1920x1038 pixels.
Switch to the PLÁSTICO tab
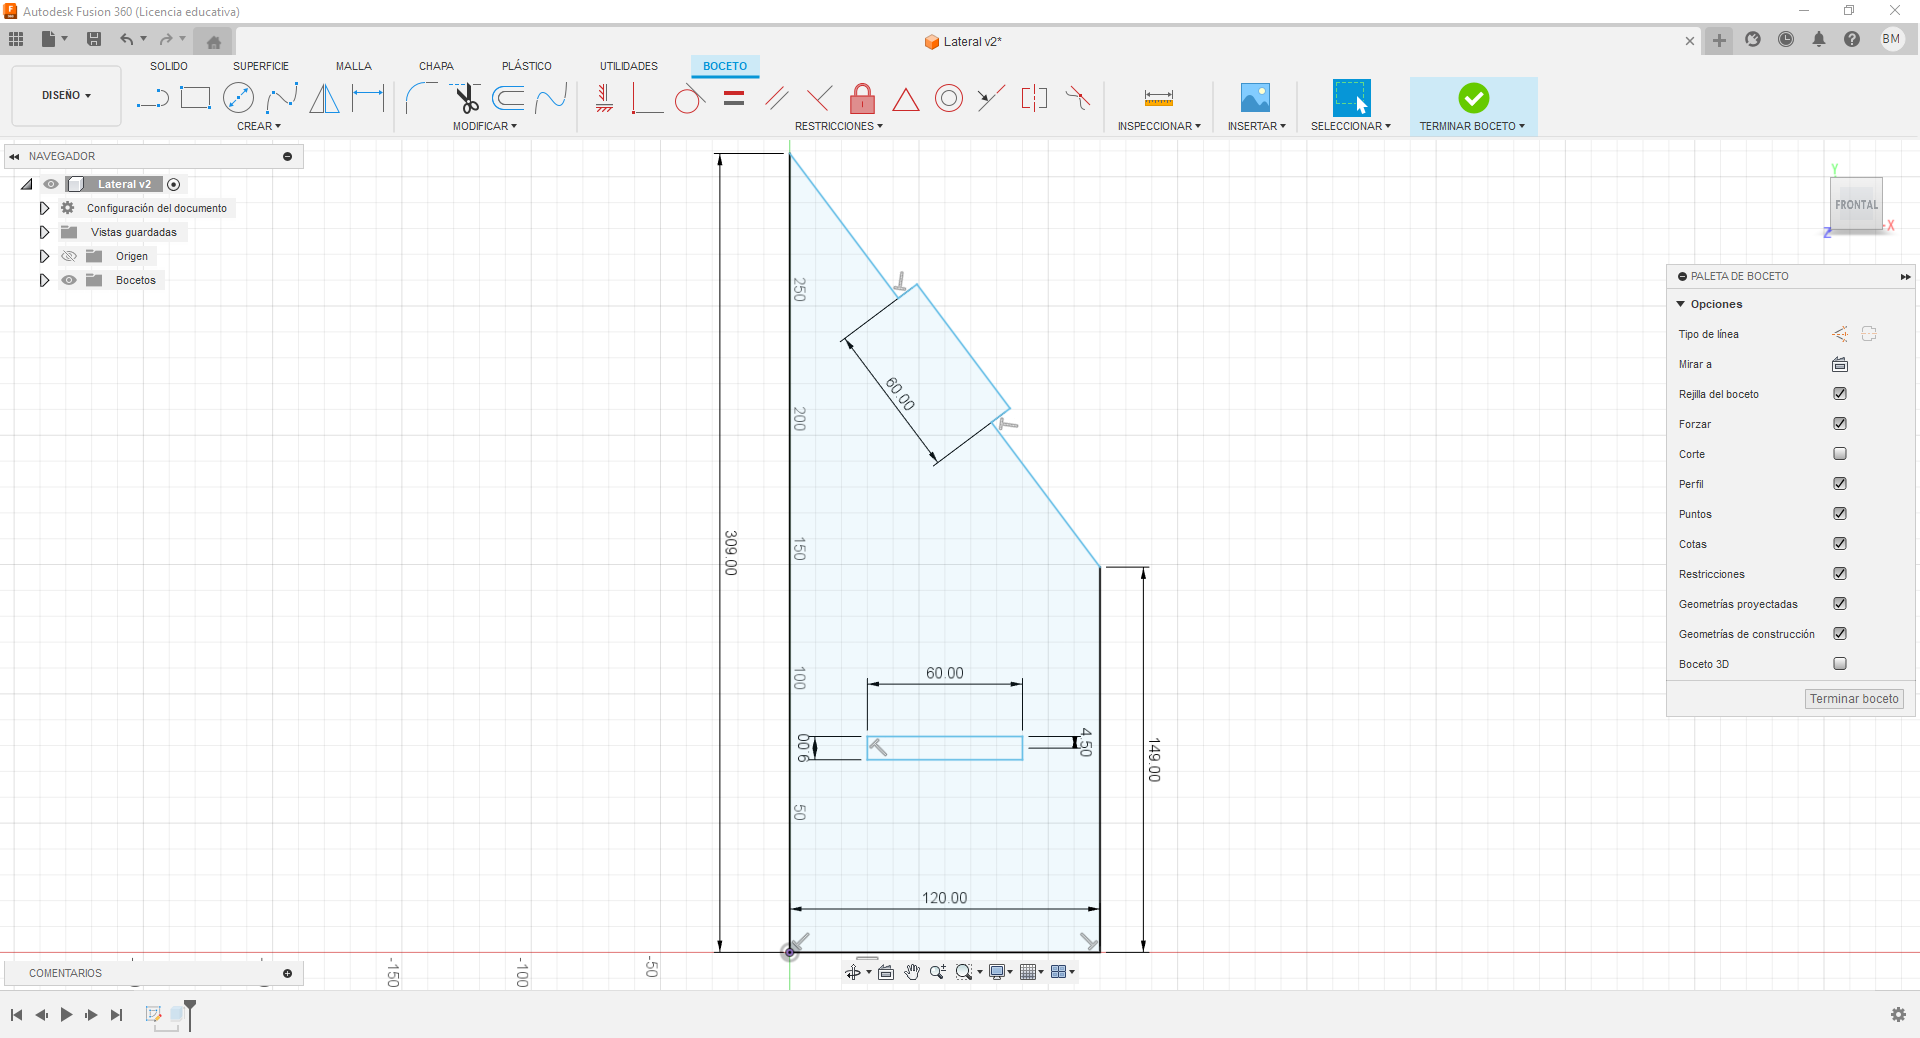click(527, 66)
